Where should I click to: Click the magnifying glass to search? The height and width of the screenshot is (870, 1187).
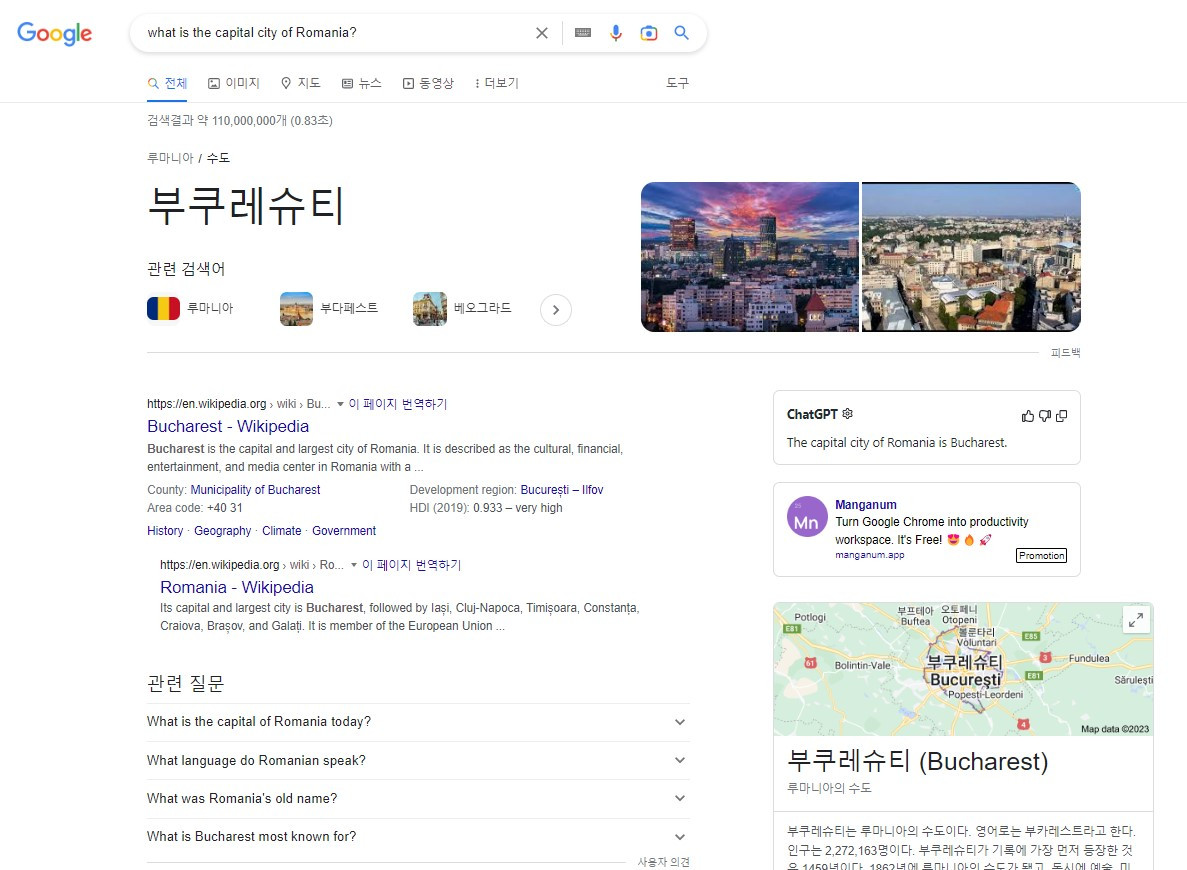coord(682,32)
